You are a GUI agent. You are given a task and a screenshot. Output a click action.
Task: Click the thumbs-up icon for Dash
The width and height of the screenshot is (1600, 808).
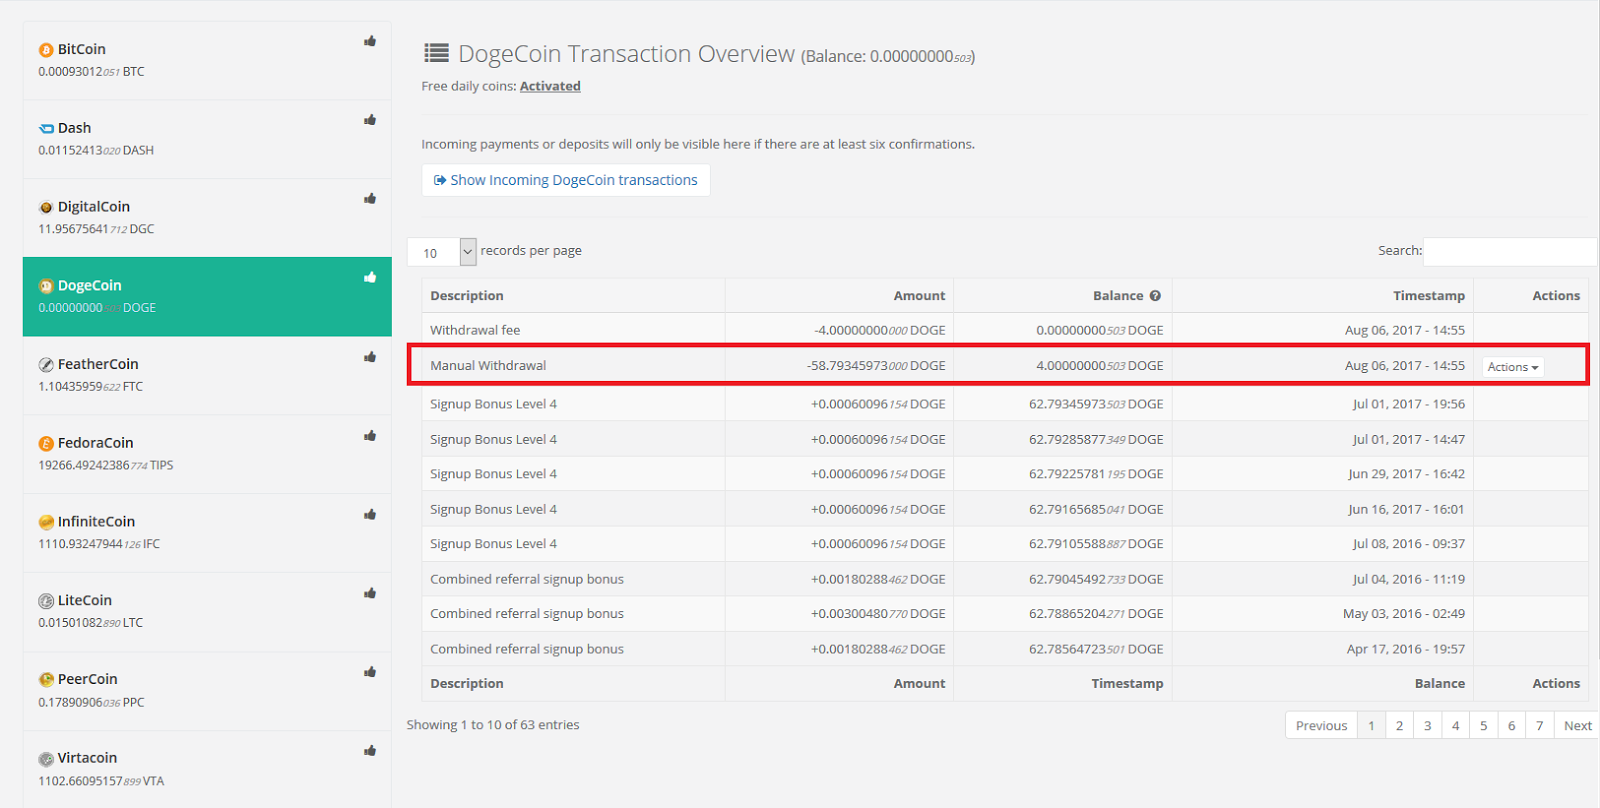coord(370,120)
